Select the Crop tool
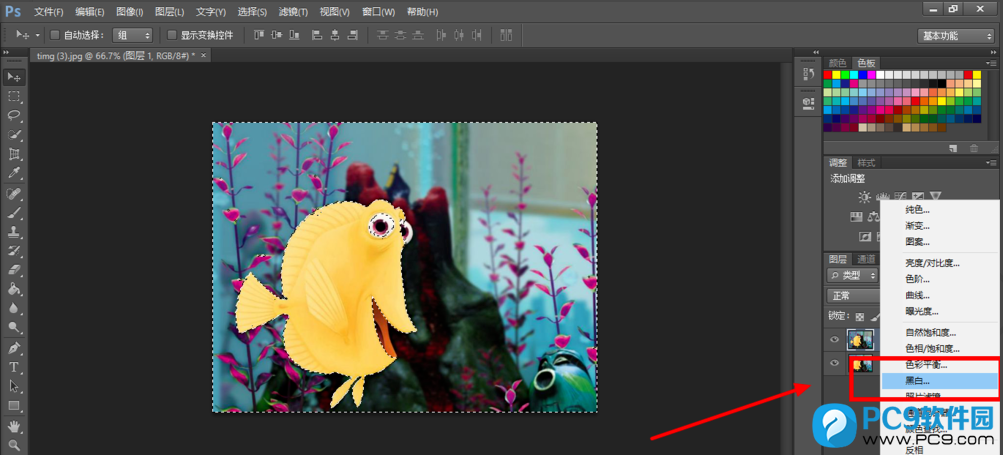Screen dimensions: 1003x455 pyautogui.click(x=13, y=154)
